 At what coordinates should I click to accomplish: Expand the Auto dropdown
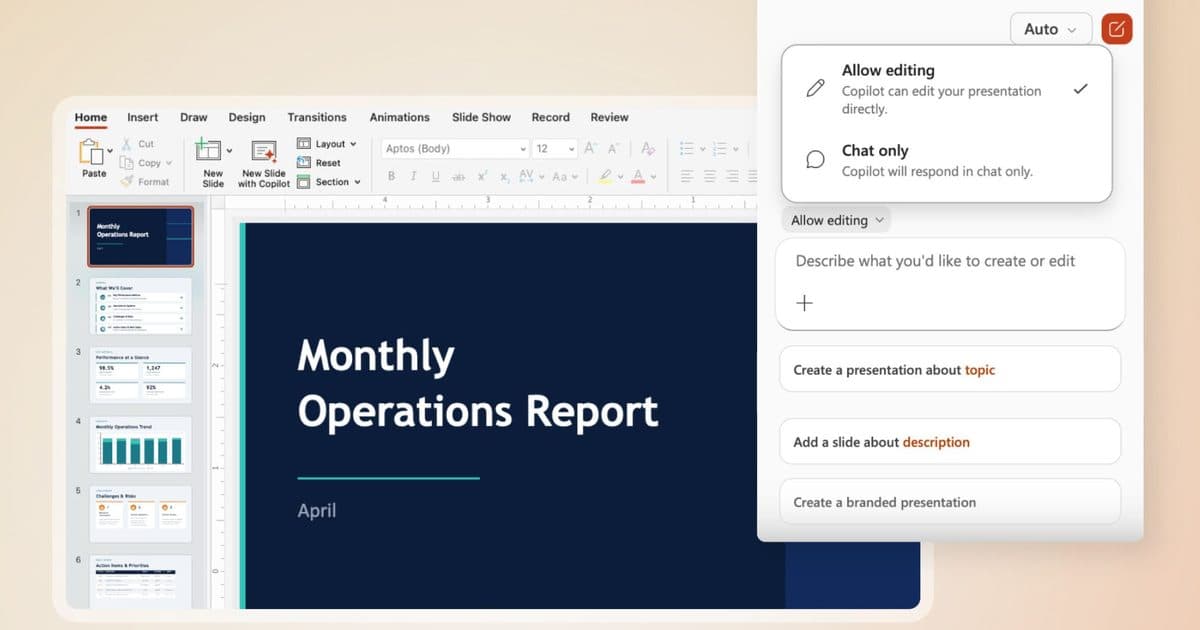[1050, 28]
